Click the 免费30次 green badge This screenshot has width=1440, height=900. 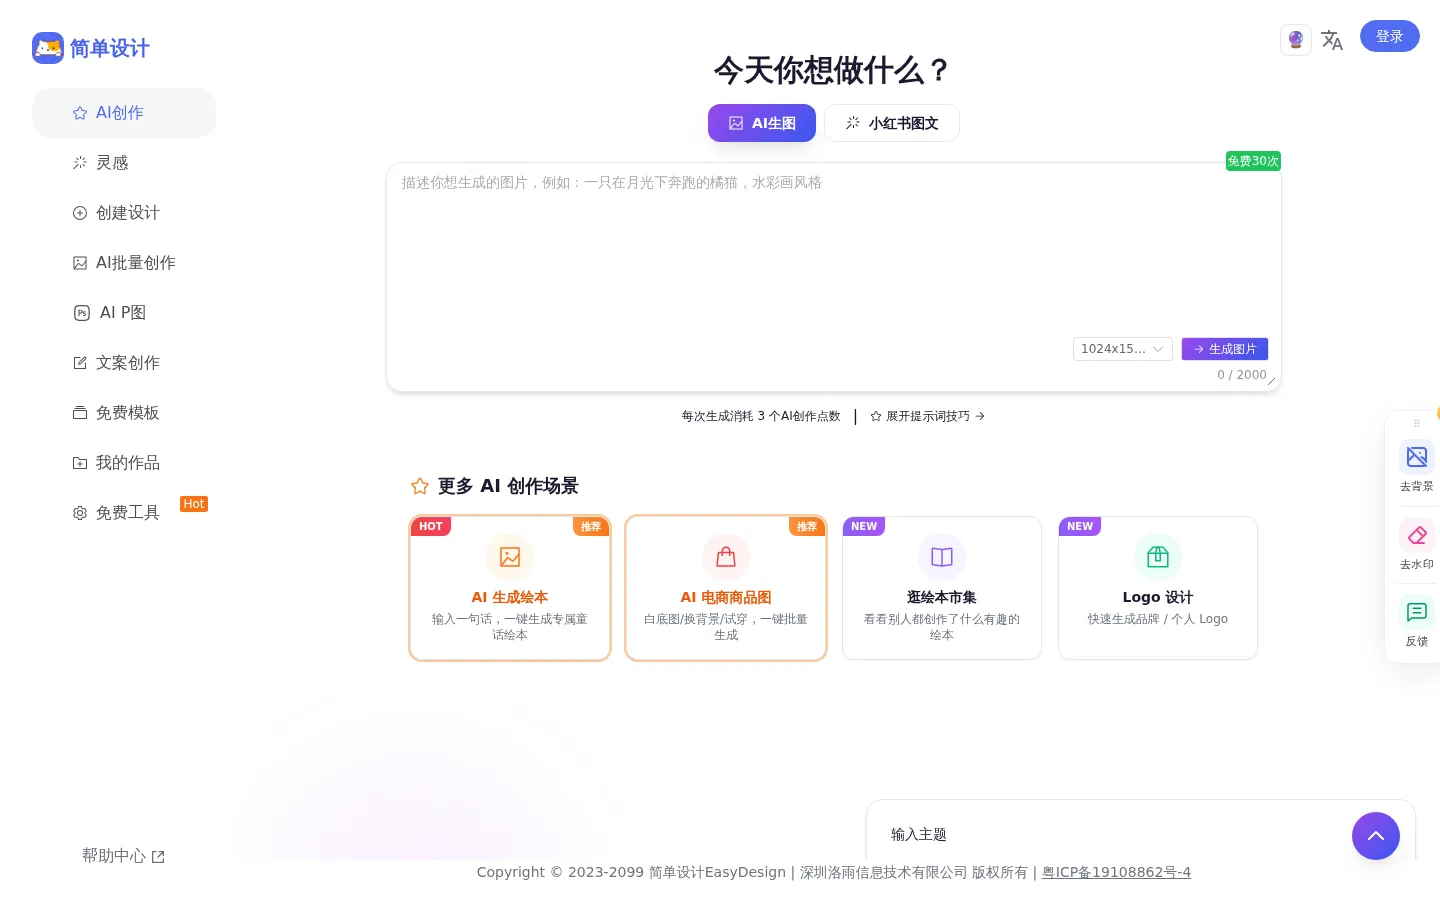click(x=1253, y=161)
